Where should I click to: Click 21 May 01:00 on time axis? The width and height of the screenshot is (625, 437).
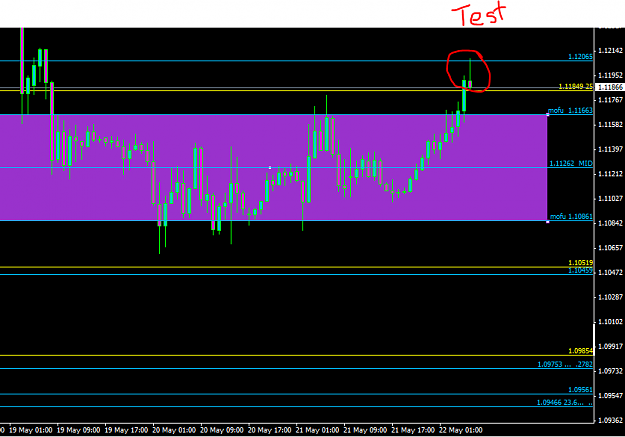[x=317, y=430]
